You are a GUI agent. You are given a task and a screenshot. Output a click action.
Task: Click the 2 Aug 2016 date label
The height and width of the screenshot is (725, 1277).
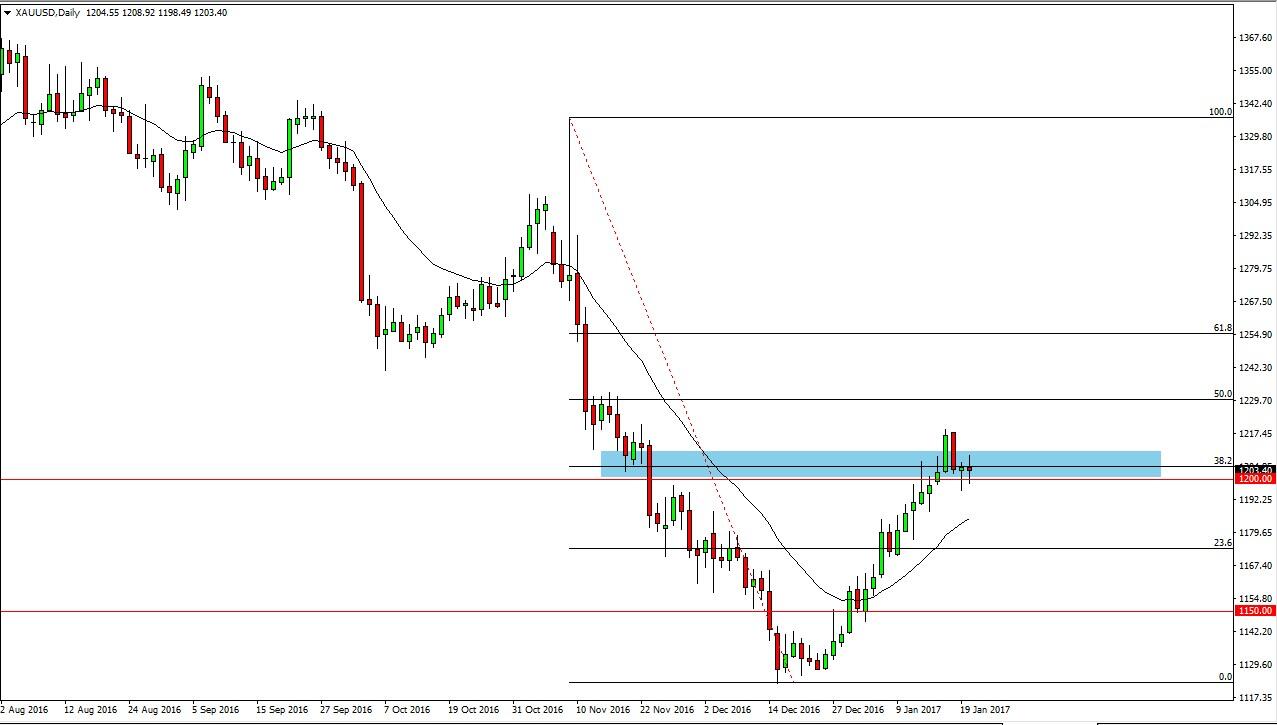pos(27,710)
